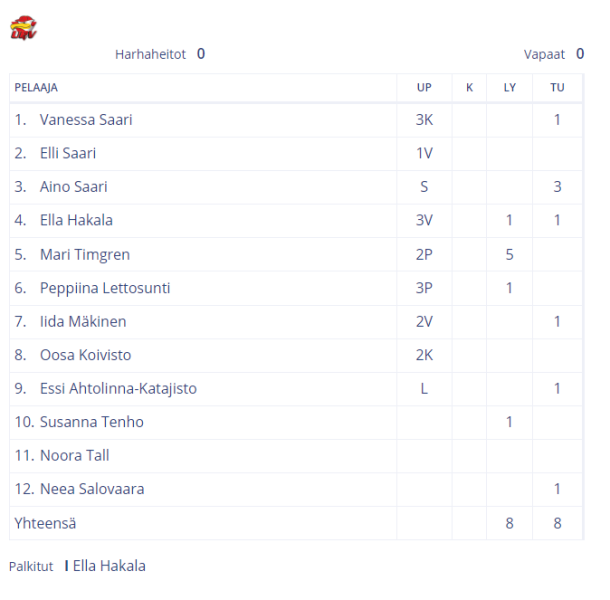Click Ella Hakala in the player list

(x=76, y=220)
